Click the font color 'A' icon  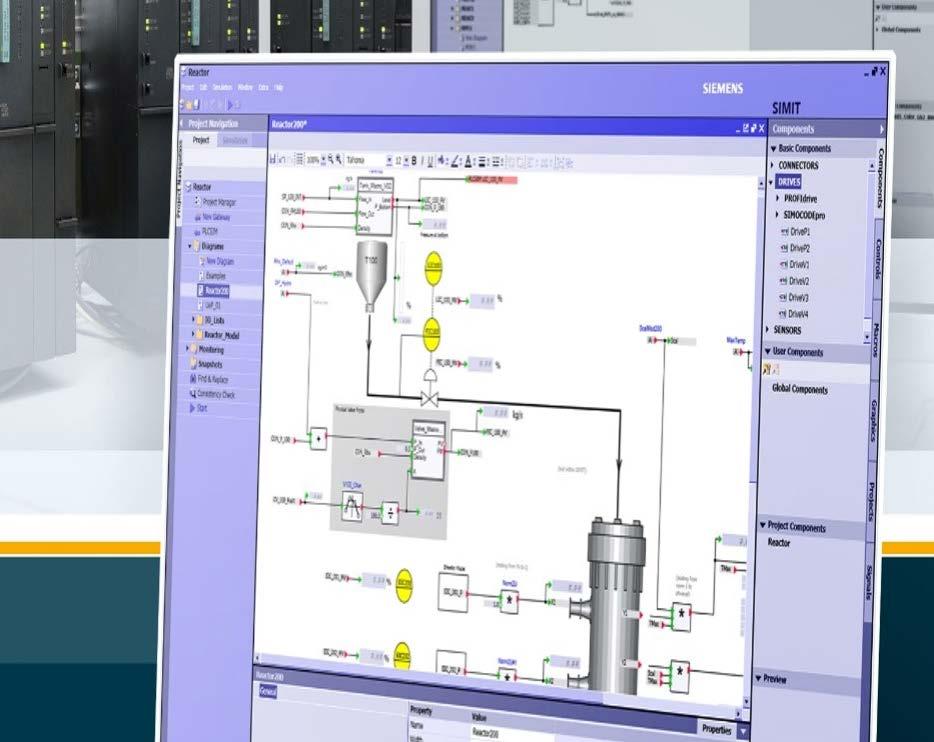point(468,161)
